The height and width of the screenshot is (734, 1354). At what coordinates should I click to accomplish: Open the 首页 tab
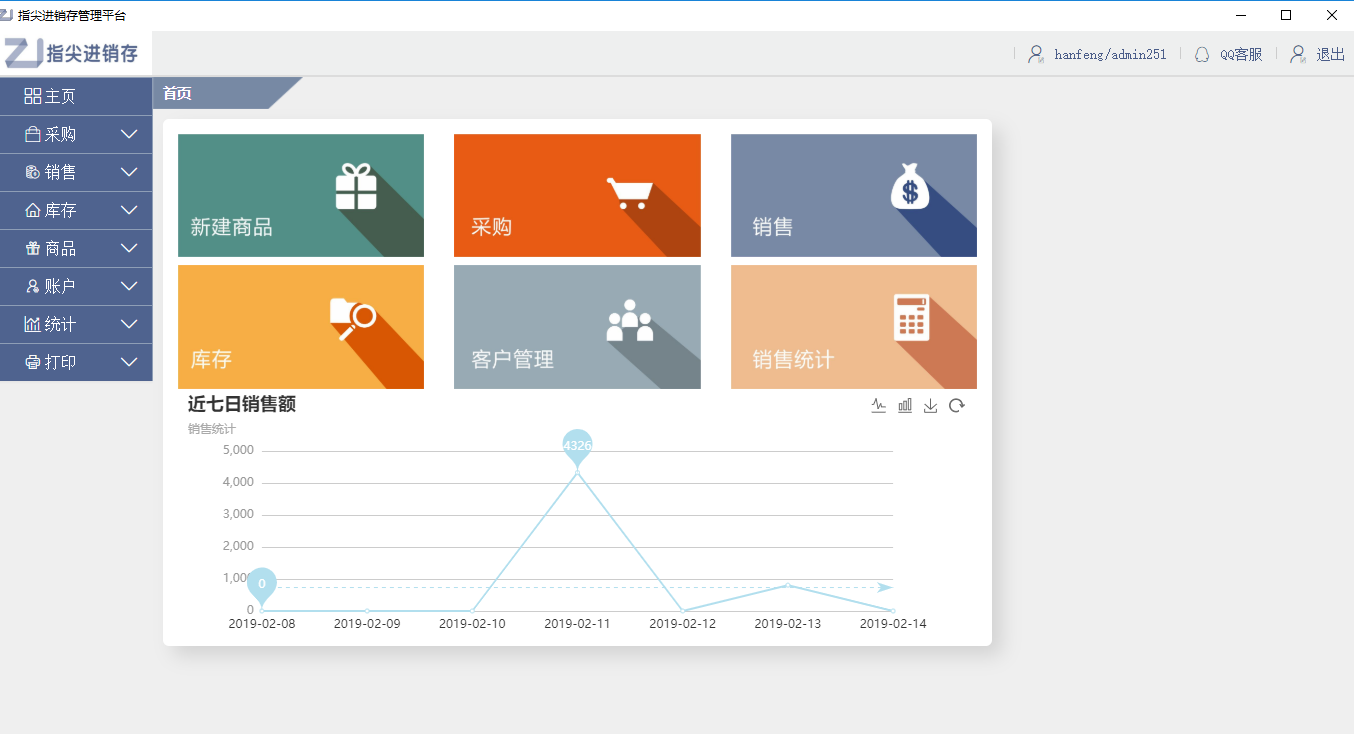click(x=177, y=94)
